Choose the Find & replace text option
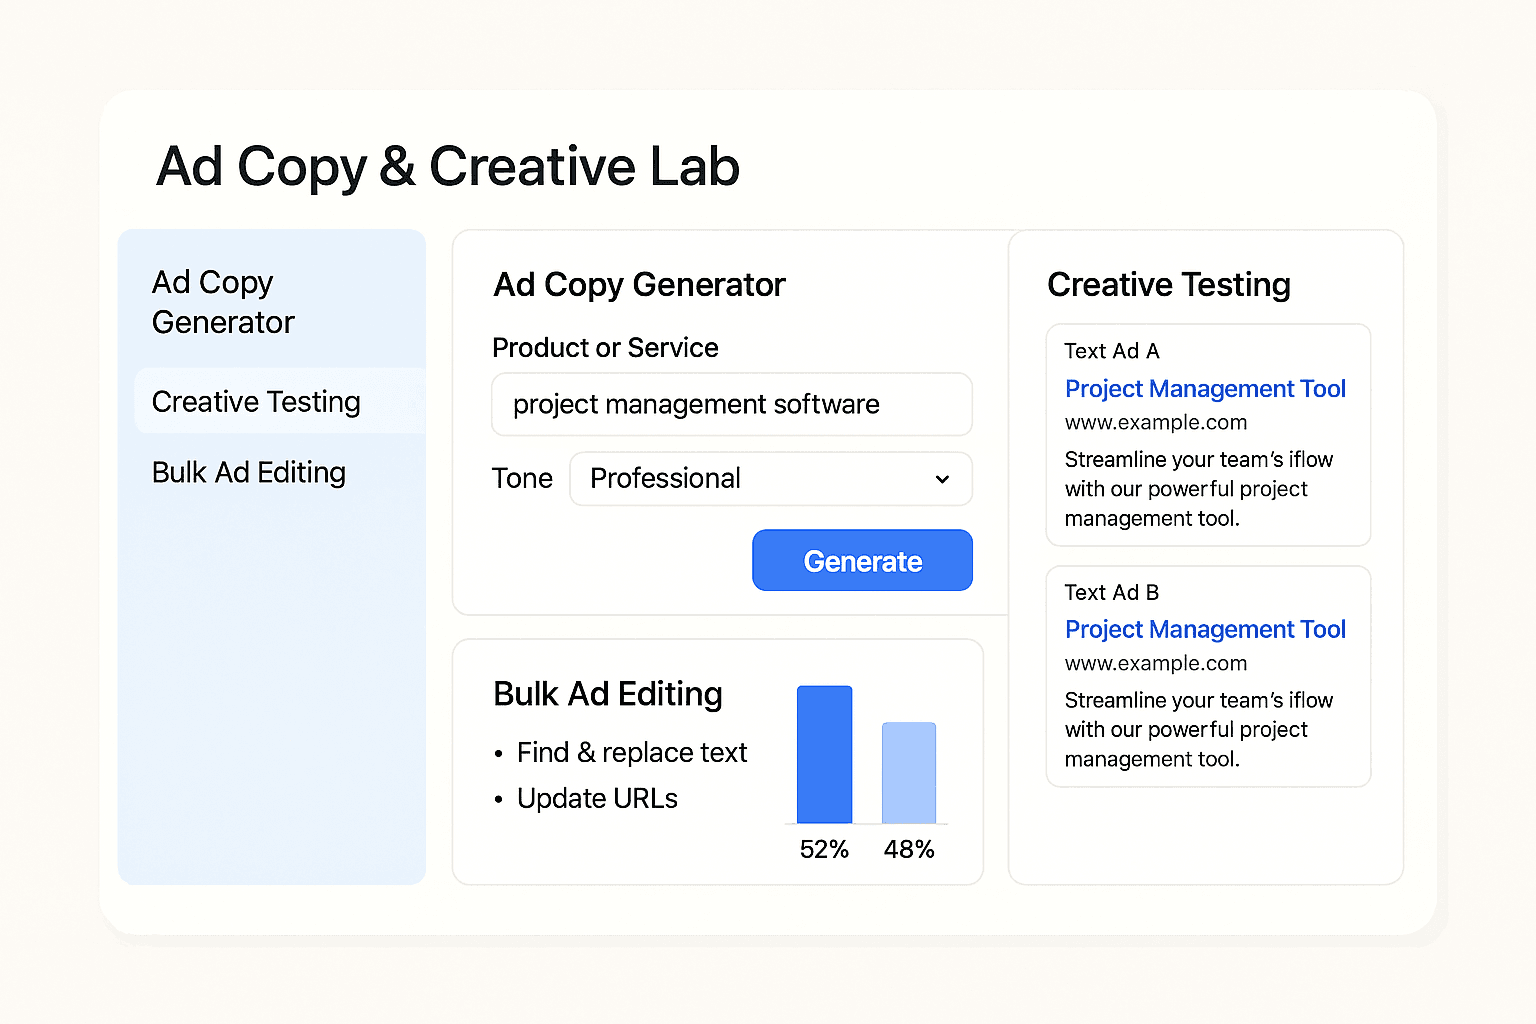The width and height of the screenshot is (1536, 1024). click(632, 753)
